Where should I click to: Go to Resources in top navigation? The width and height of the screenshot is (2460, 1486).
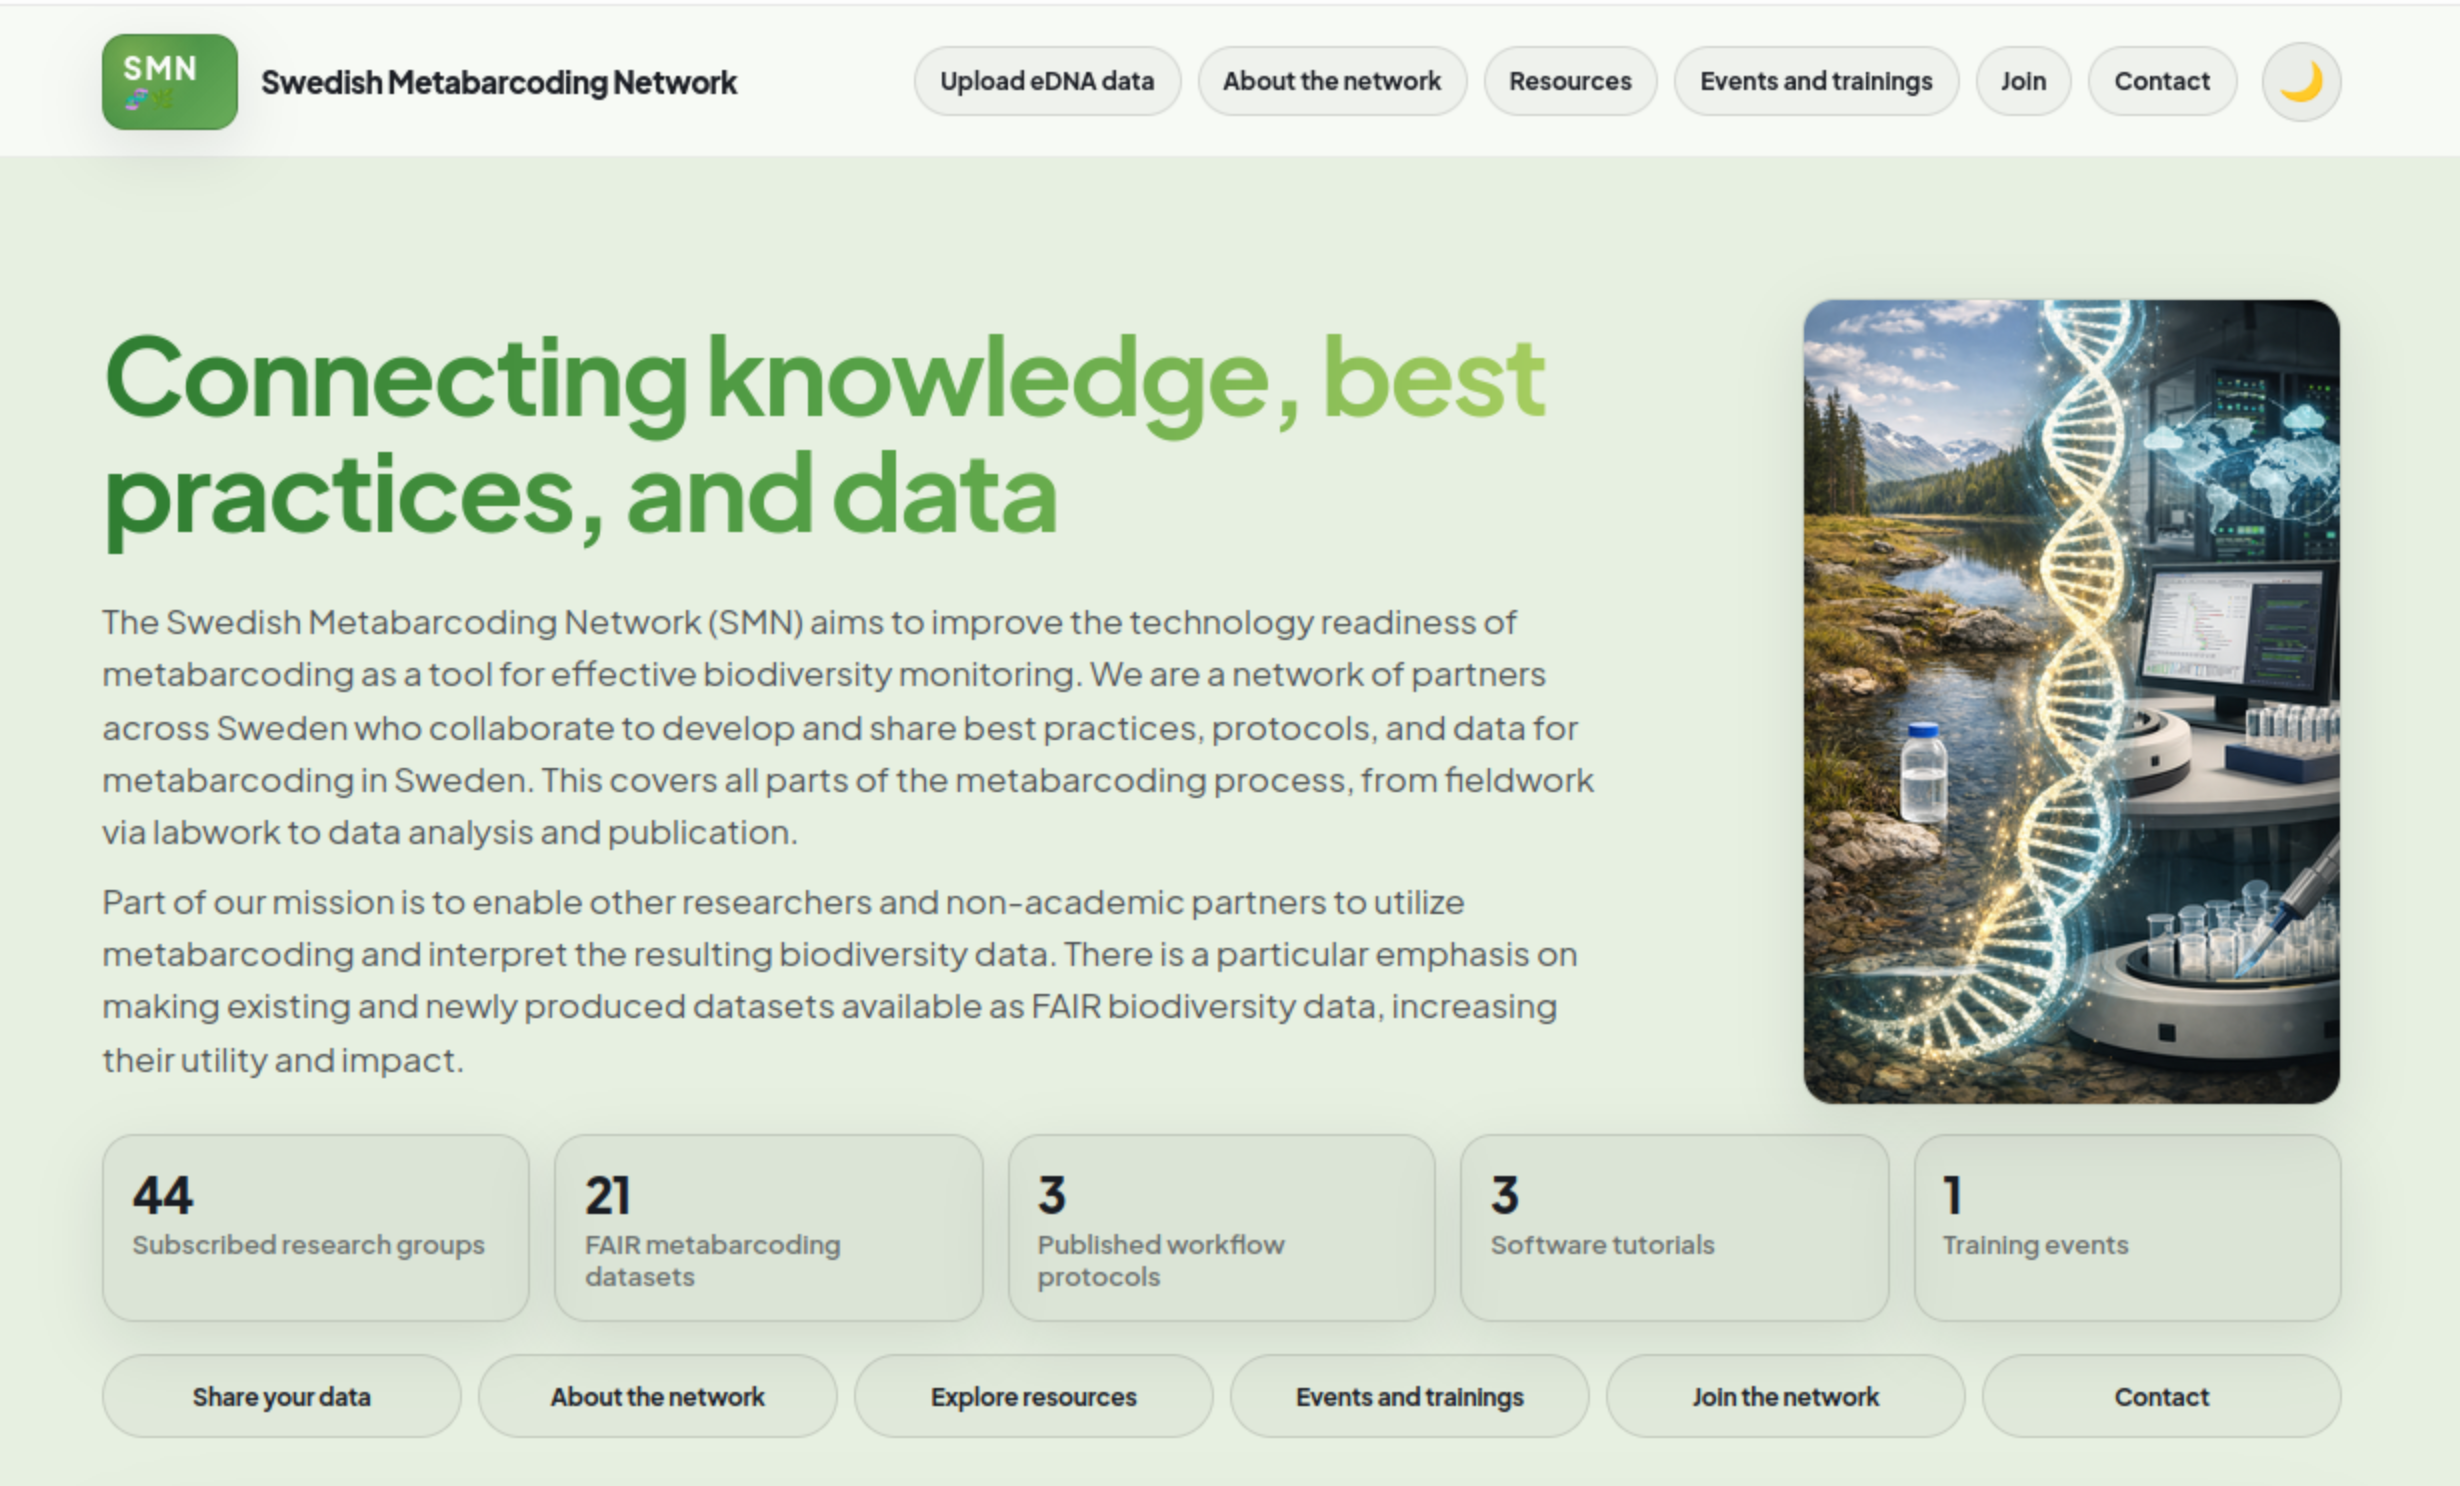[x=1569, y=82]
